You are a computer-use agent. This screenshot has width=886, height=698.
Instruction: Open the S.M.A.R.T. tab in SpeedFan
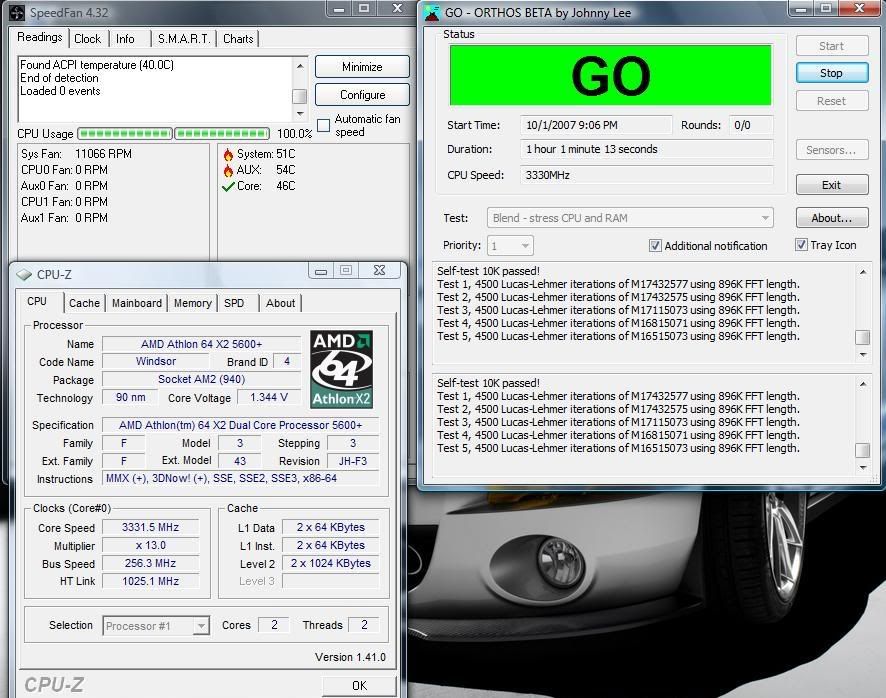point(184,39)
